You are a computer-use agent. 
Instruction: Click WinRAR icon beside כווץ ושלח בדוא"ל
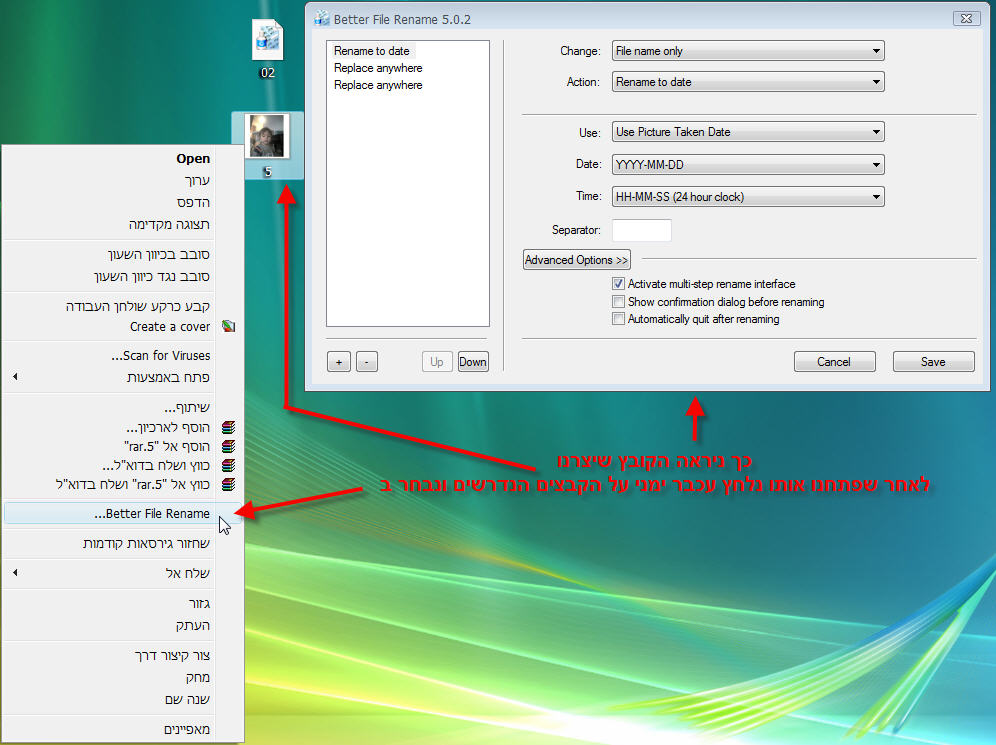point(229,465)
